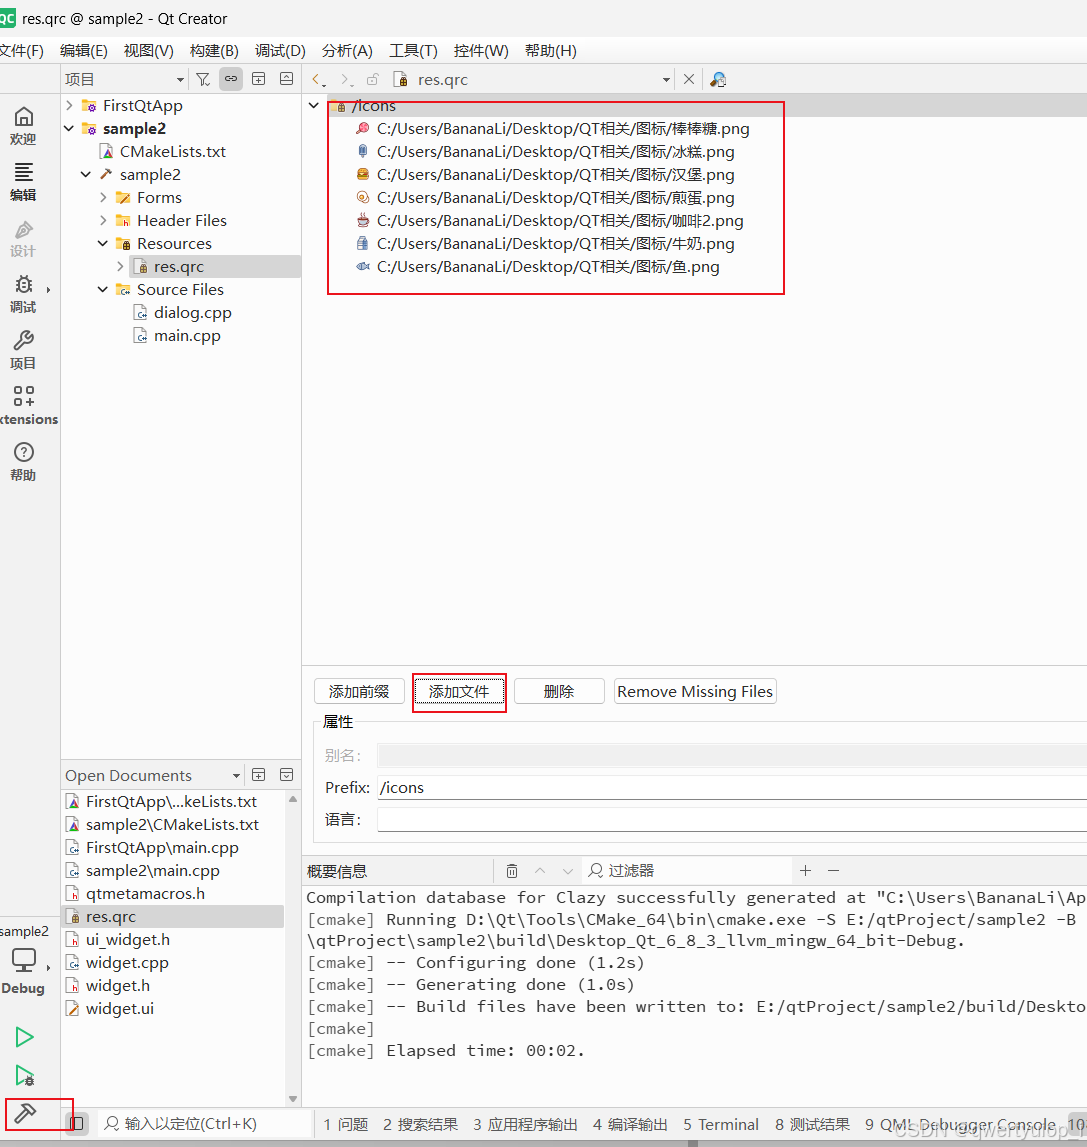Image resolution: width=1087 pixels, height=1147 pixels.
Task: Click the filter tree funnel icon
Action: 203,79
